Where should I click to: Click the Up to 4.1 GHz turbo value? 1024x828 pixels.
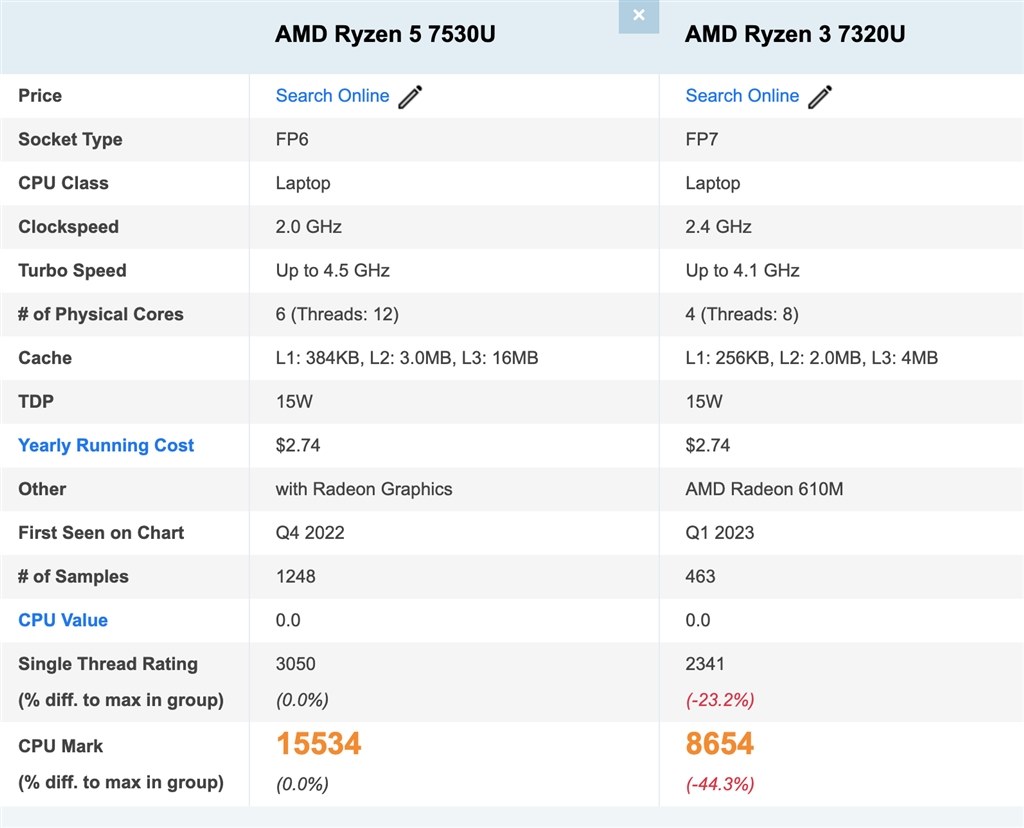click(743, 271)
